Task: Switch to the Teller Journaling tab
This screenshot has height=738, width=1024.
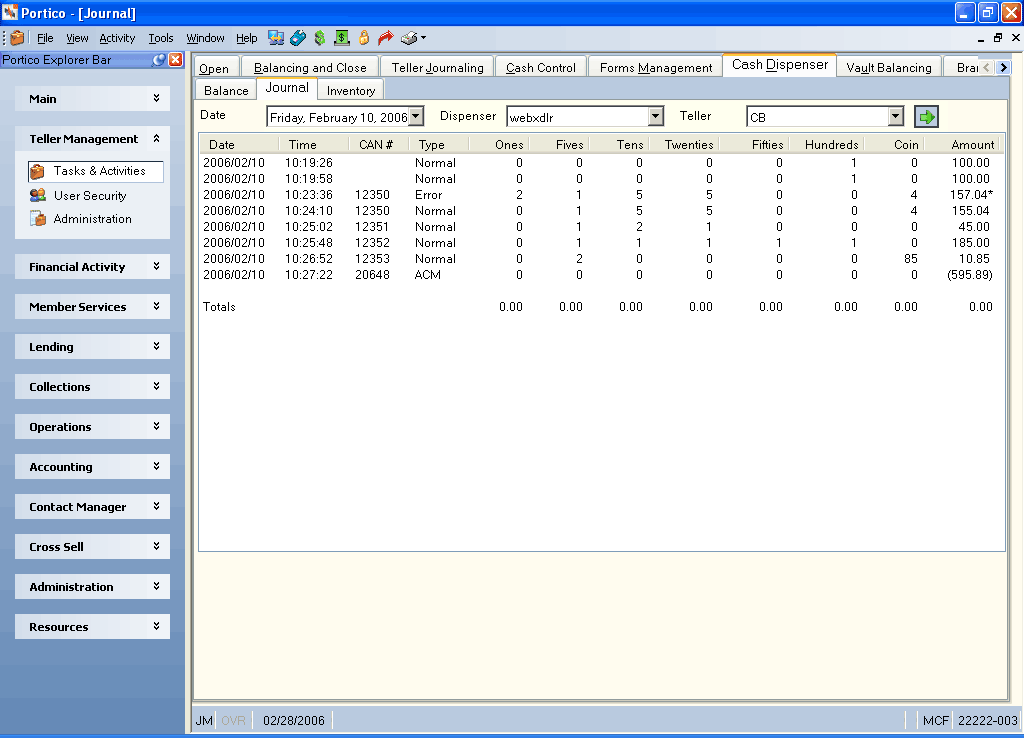Action: pyautogui.click(x=438, y=67)
